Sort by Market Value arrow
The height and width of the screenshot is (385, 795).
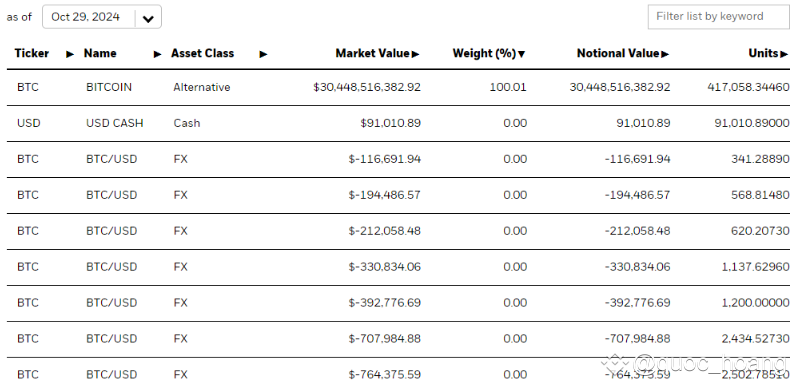coord(416,54)
